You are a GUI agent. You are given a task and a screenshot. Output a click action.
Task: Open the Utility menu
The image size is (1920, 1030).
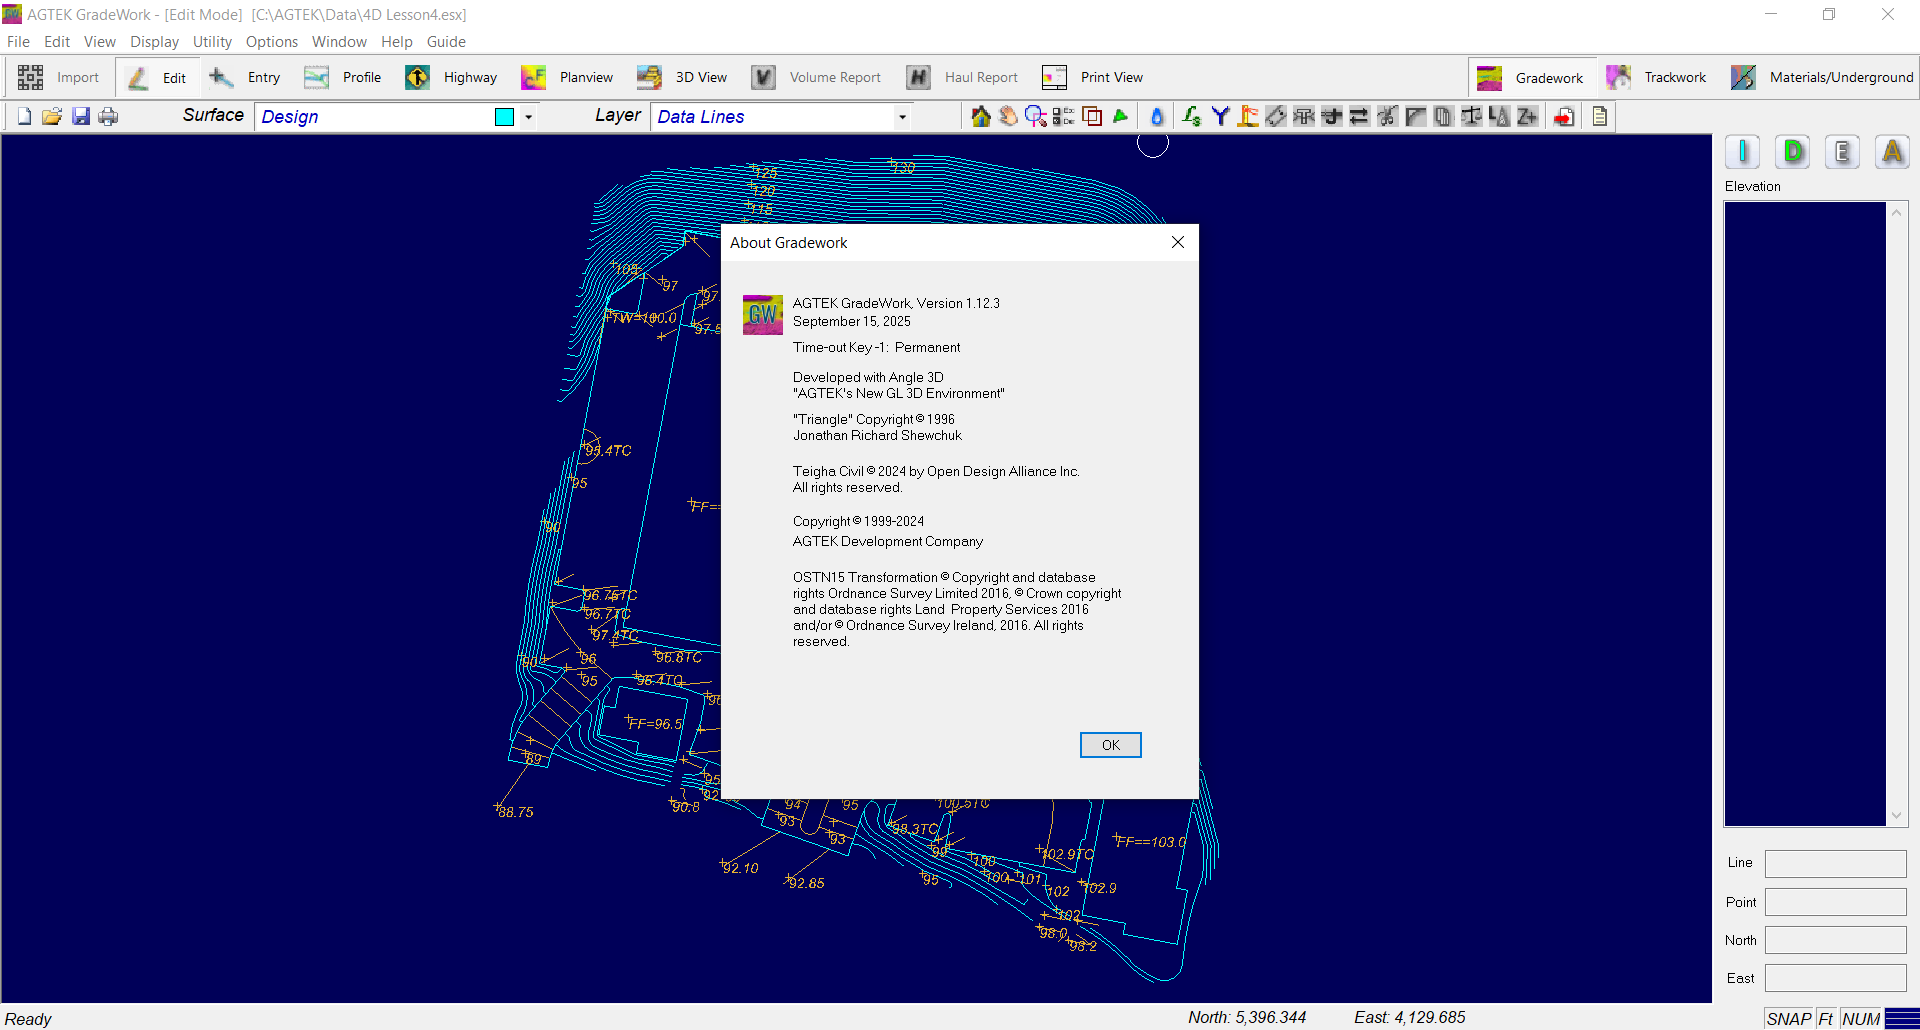[x=212, y=42]
